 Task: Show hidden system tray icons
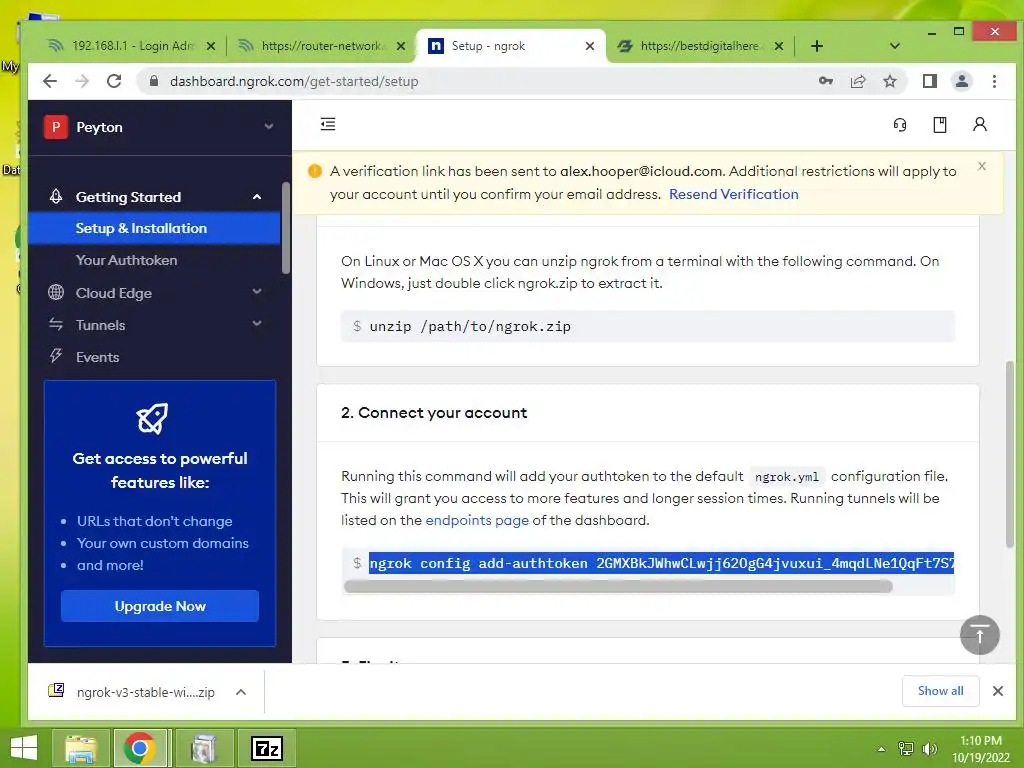tap(882, 749)
